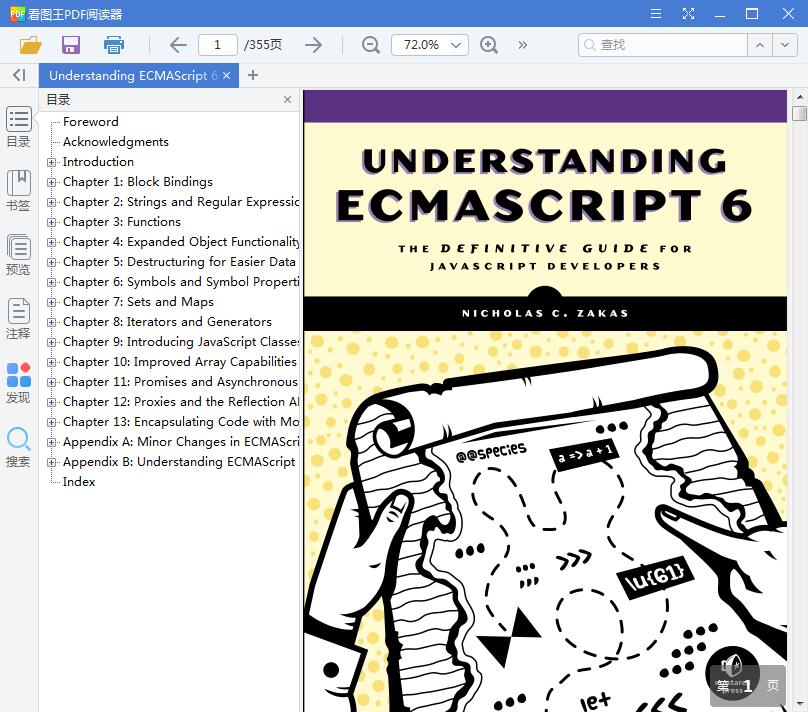
Task: Expand Chapter 6: Symbols node
Action: pyautogui.click(x=51, y=282)
